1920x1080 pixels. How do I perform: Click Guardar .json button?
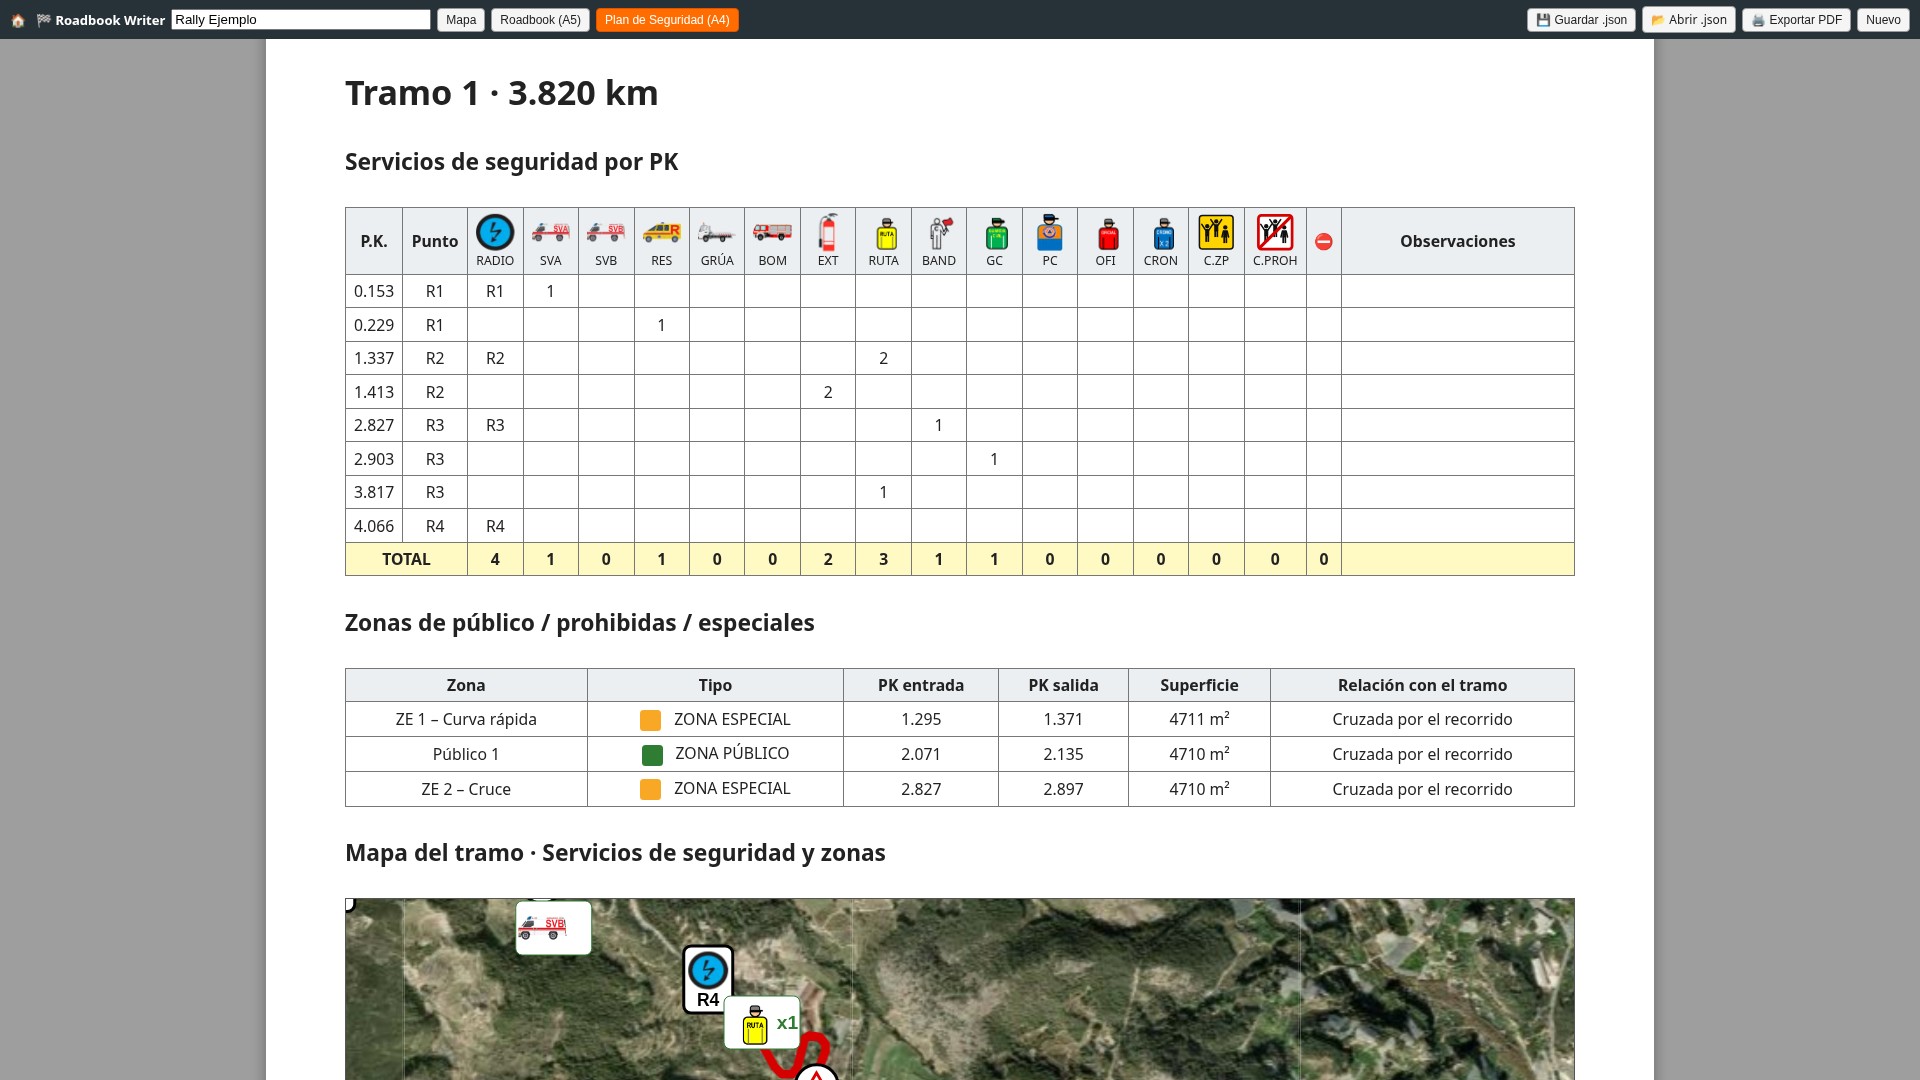tap(1581, 20)
